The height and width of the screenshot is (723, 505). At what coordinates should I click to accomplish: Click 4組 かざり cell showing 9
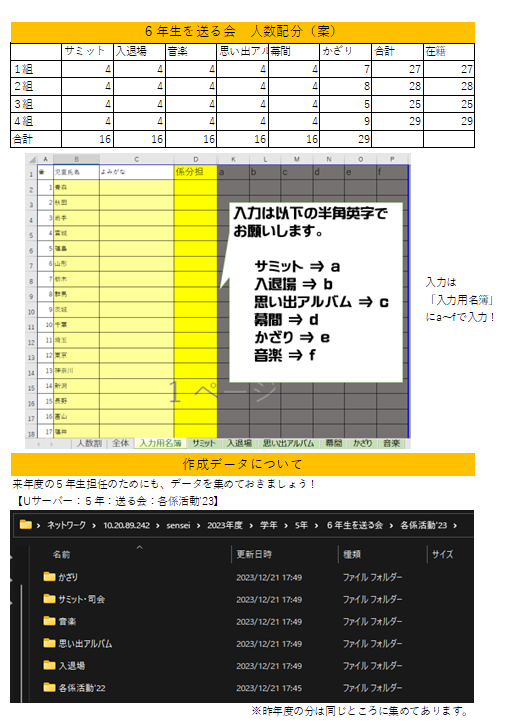[345, 121]
